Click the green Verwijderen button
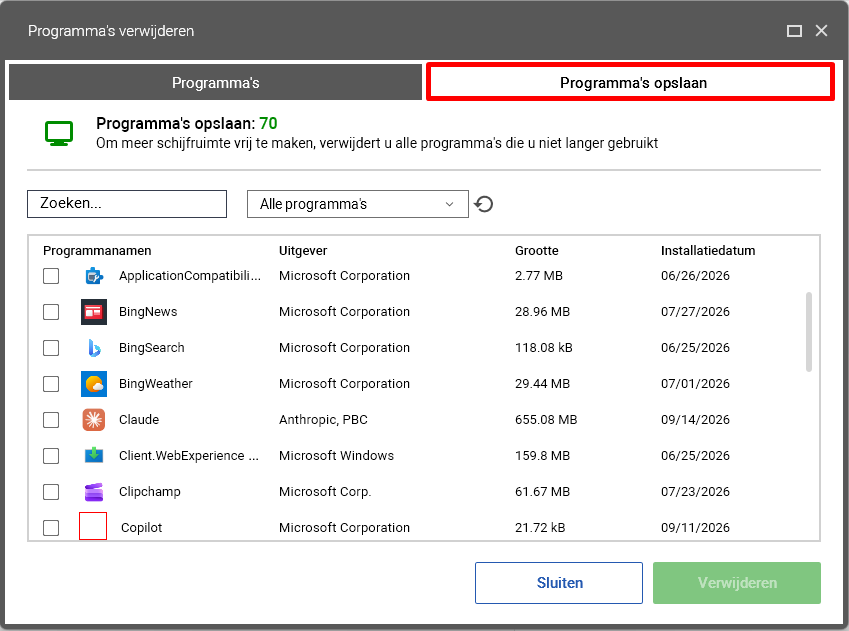Viewport: 849px width, 631px height. (737, 583)
